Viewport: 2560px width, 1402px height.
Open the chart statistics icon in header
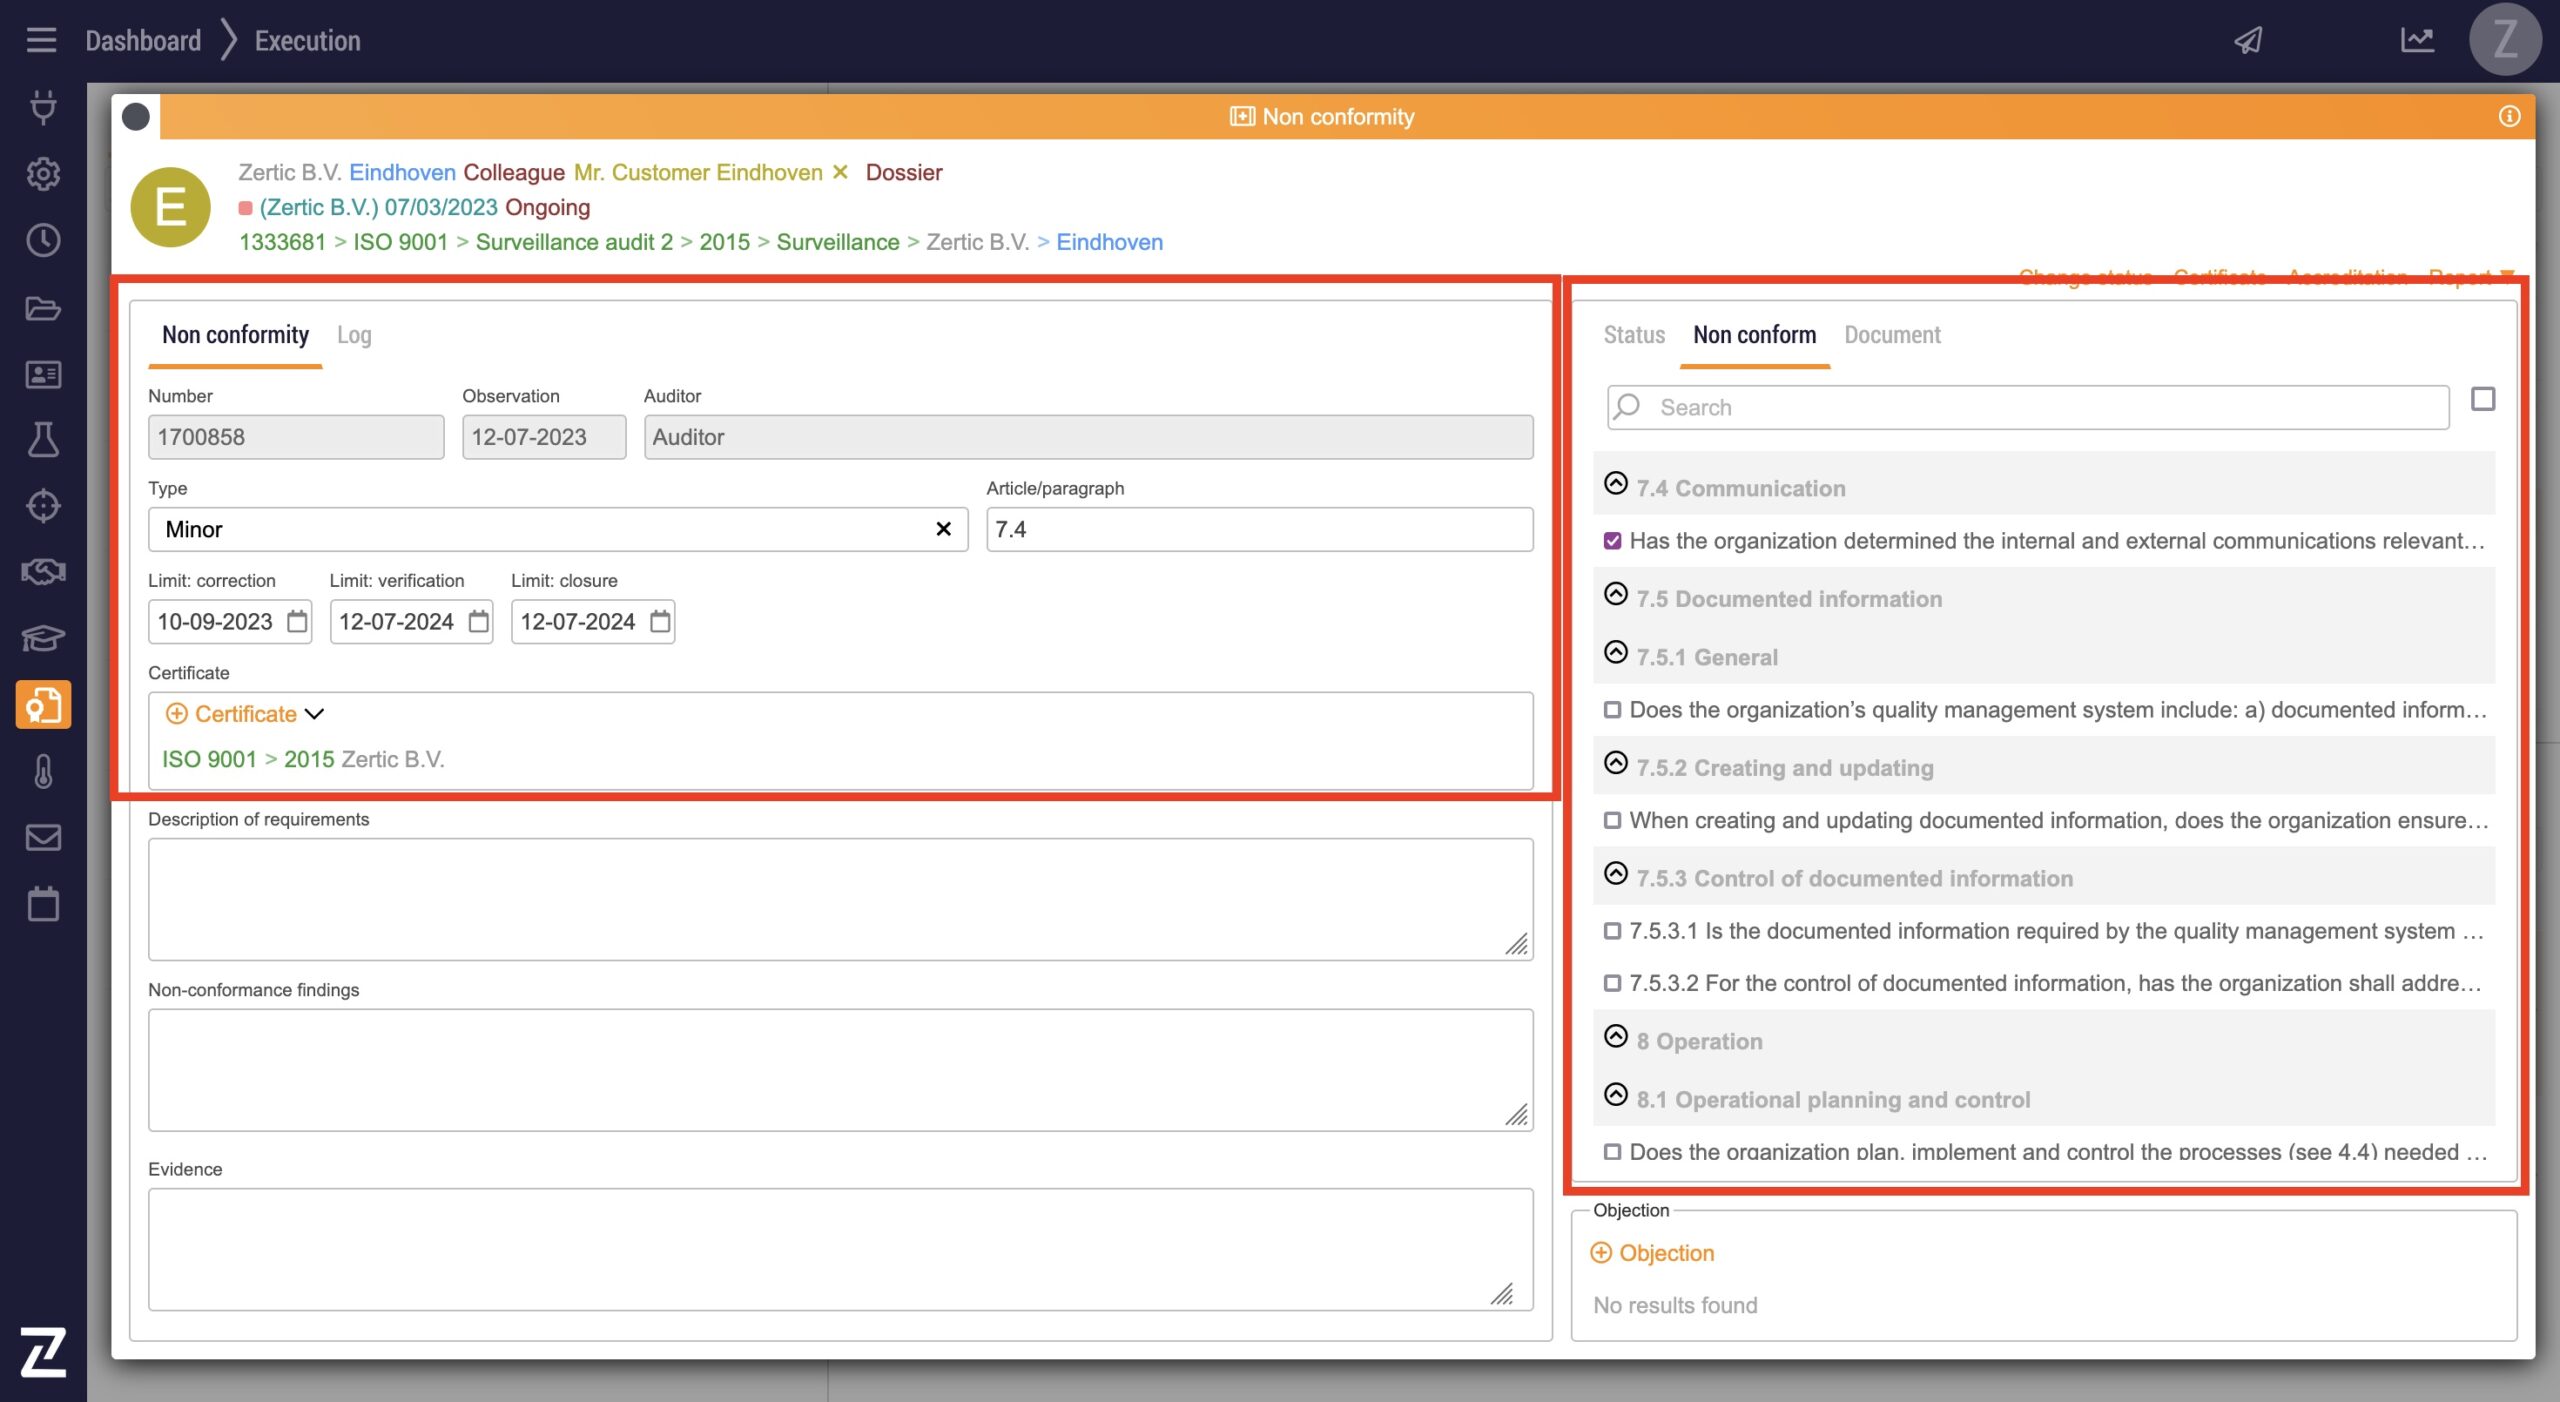coord(2417,40)
